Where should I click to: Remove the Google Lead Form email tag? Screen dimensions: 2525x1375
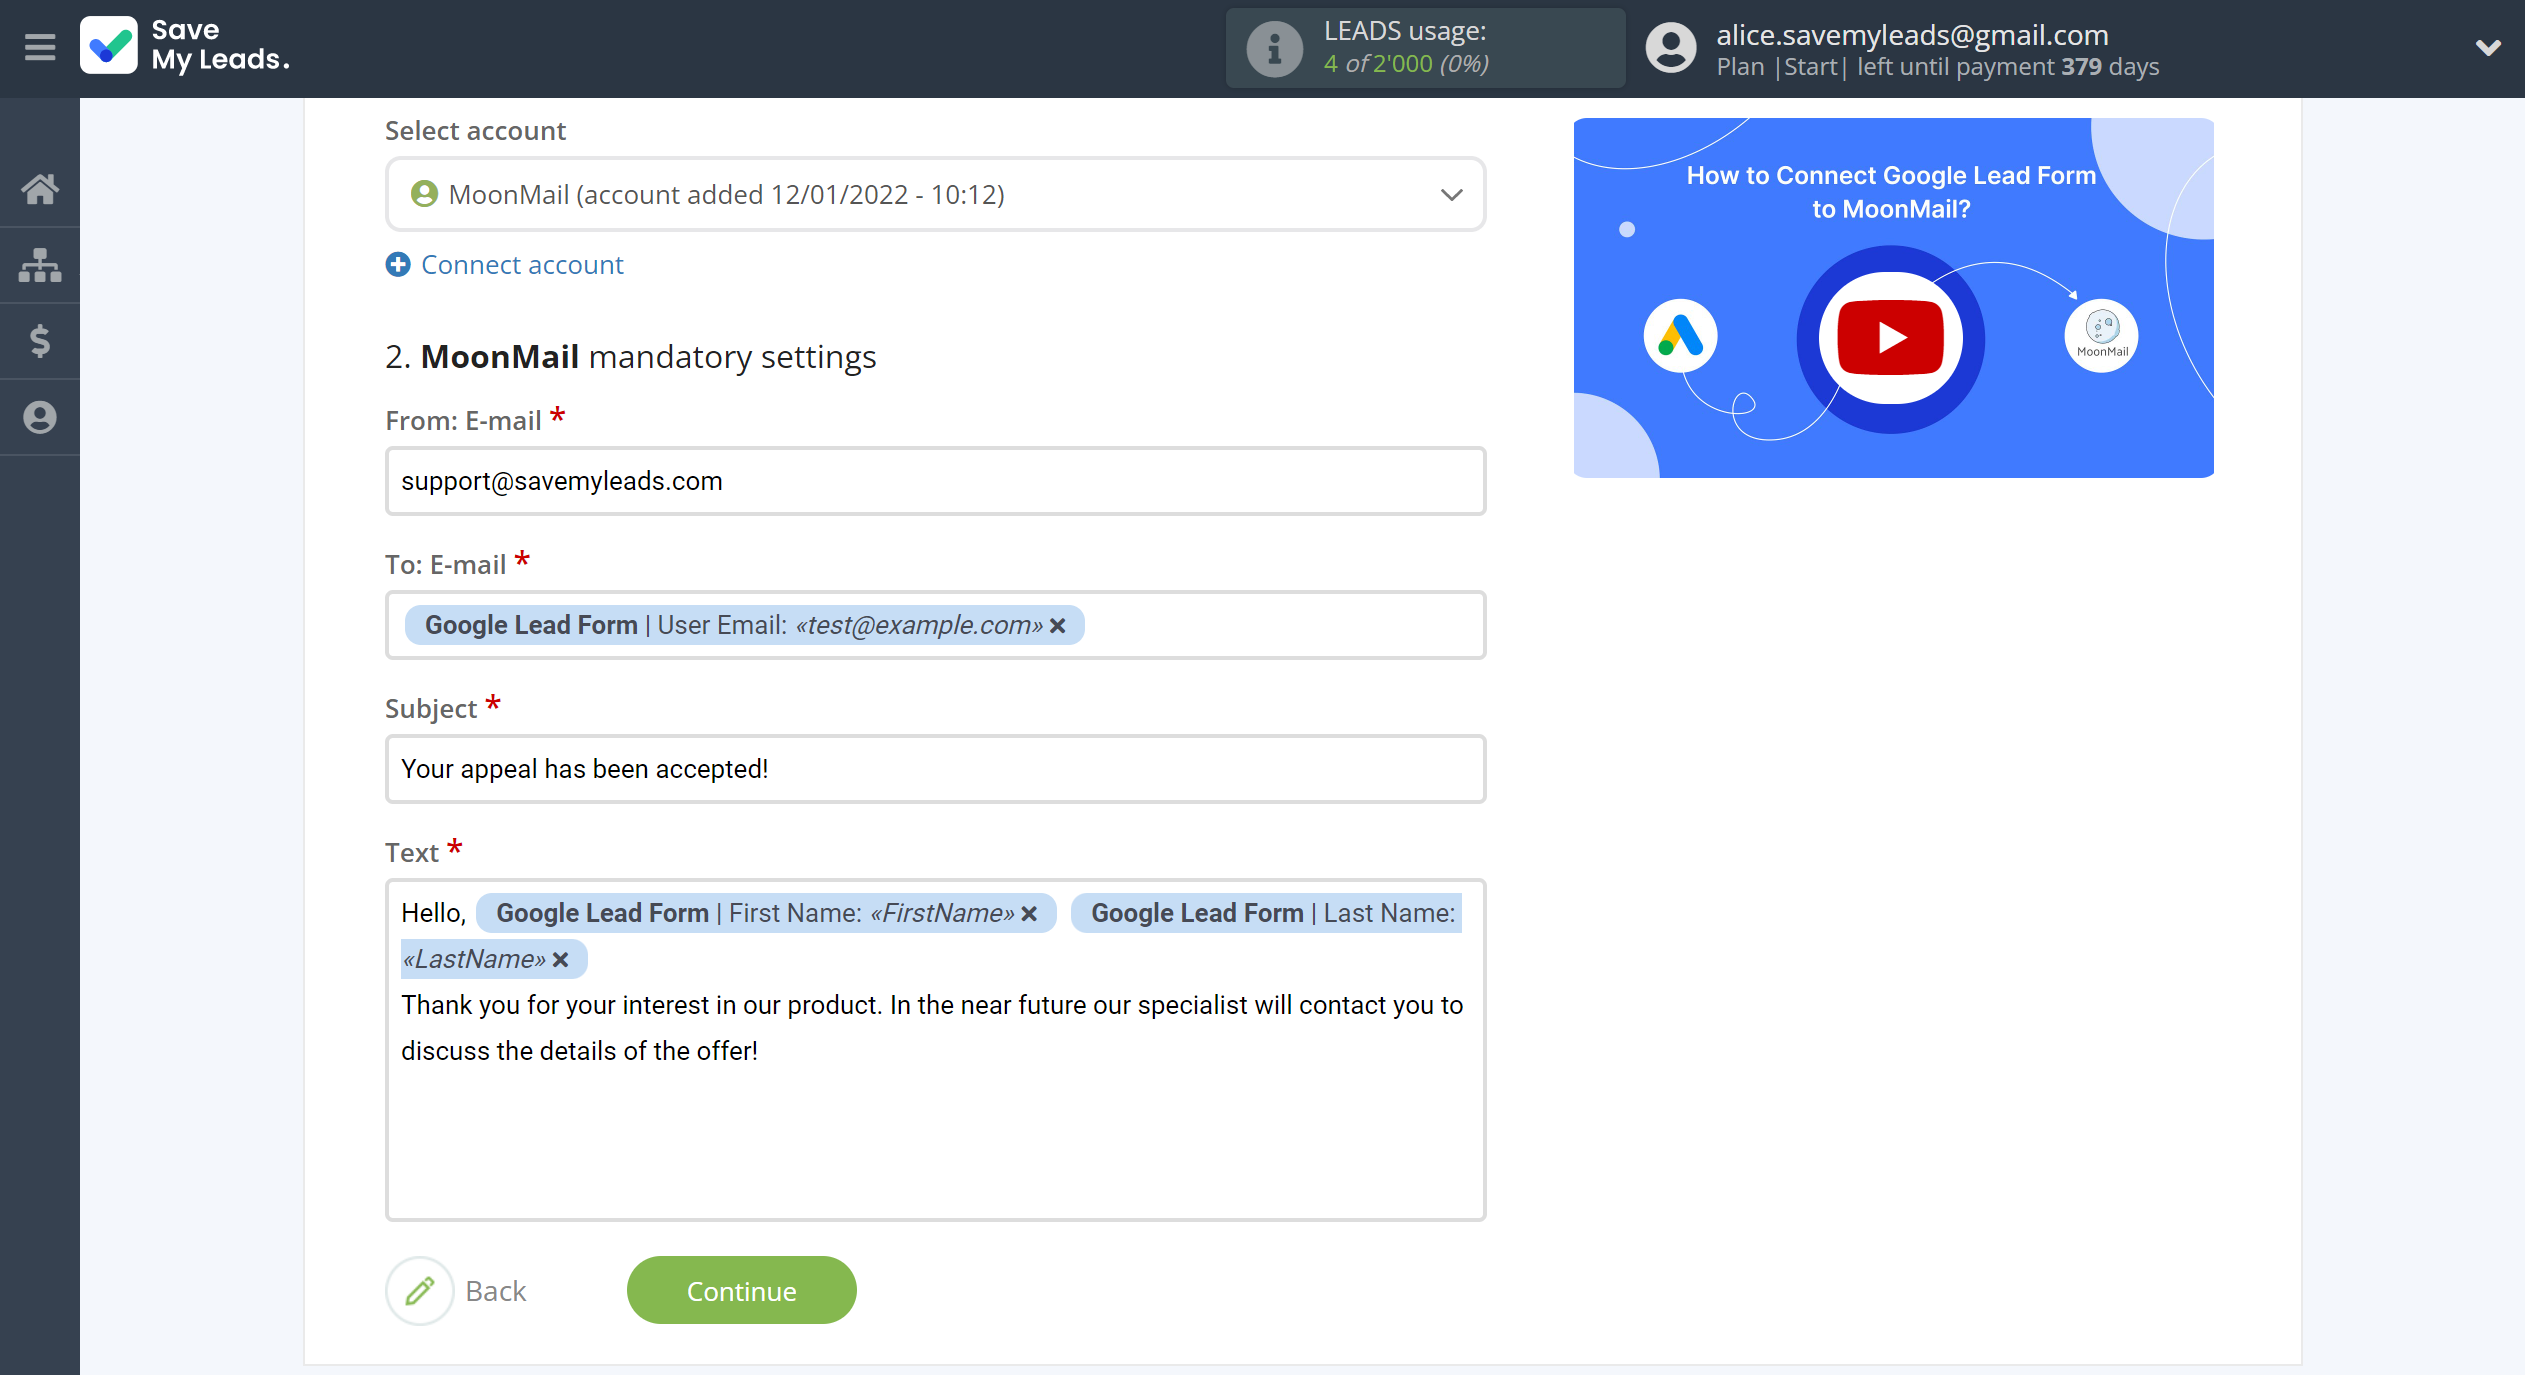point(1056,625)
